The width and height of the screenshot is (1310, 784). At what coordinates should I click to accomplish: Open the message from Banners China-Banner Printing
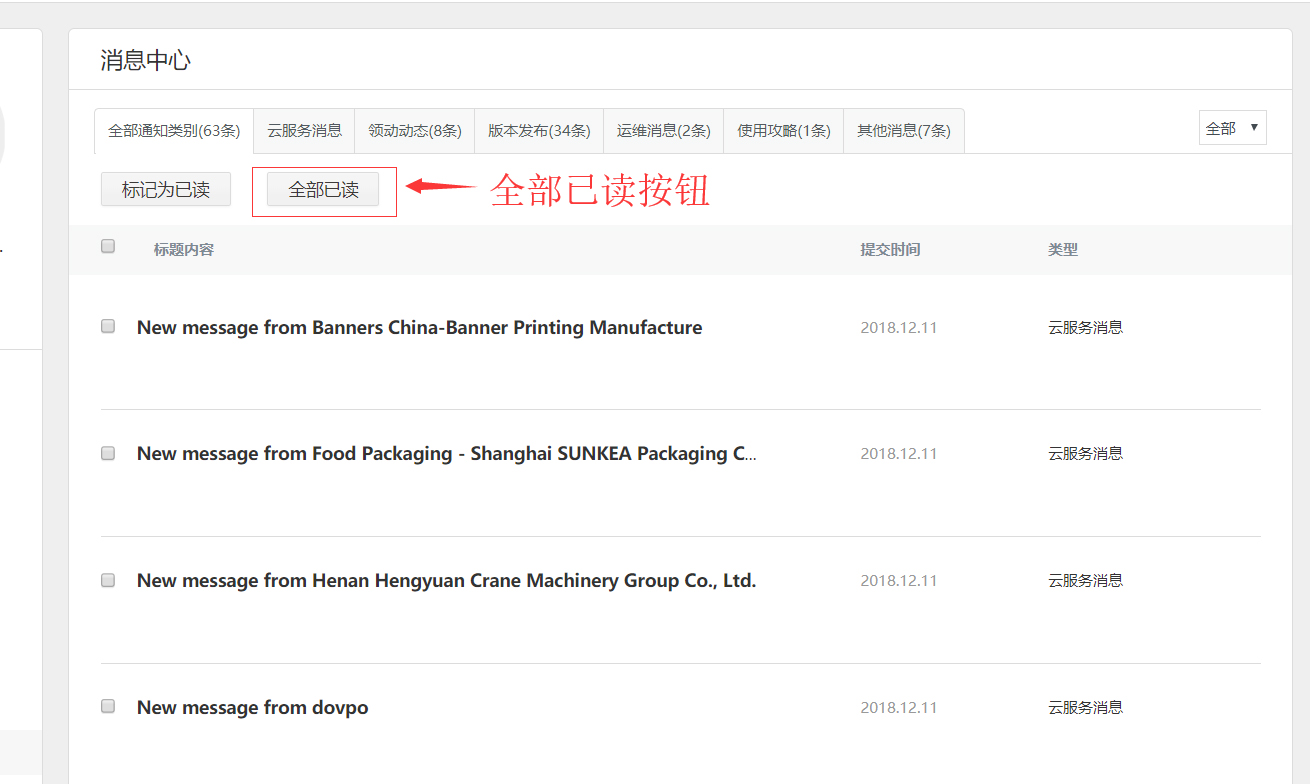coord(419,328)
